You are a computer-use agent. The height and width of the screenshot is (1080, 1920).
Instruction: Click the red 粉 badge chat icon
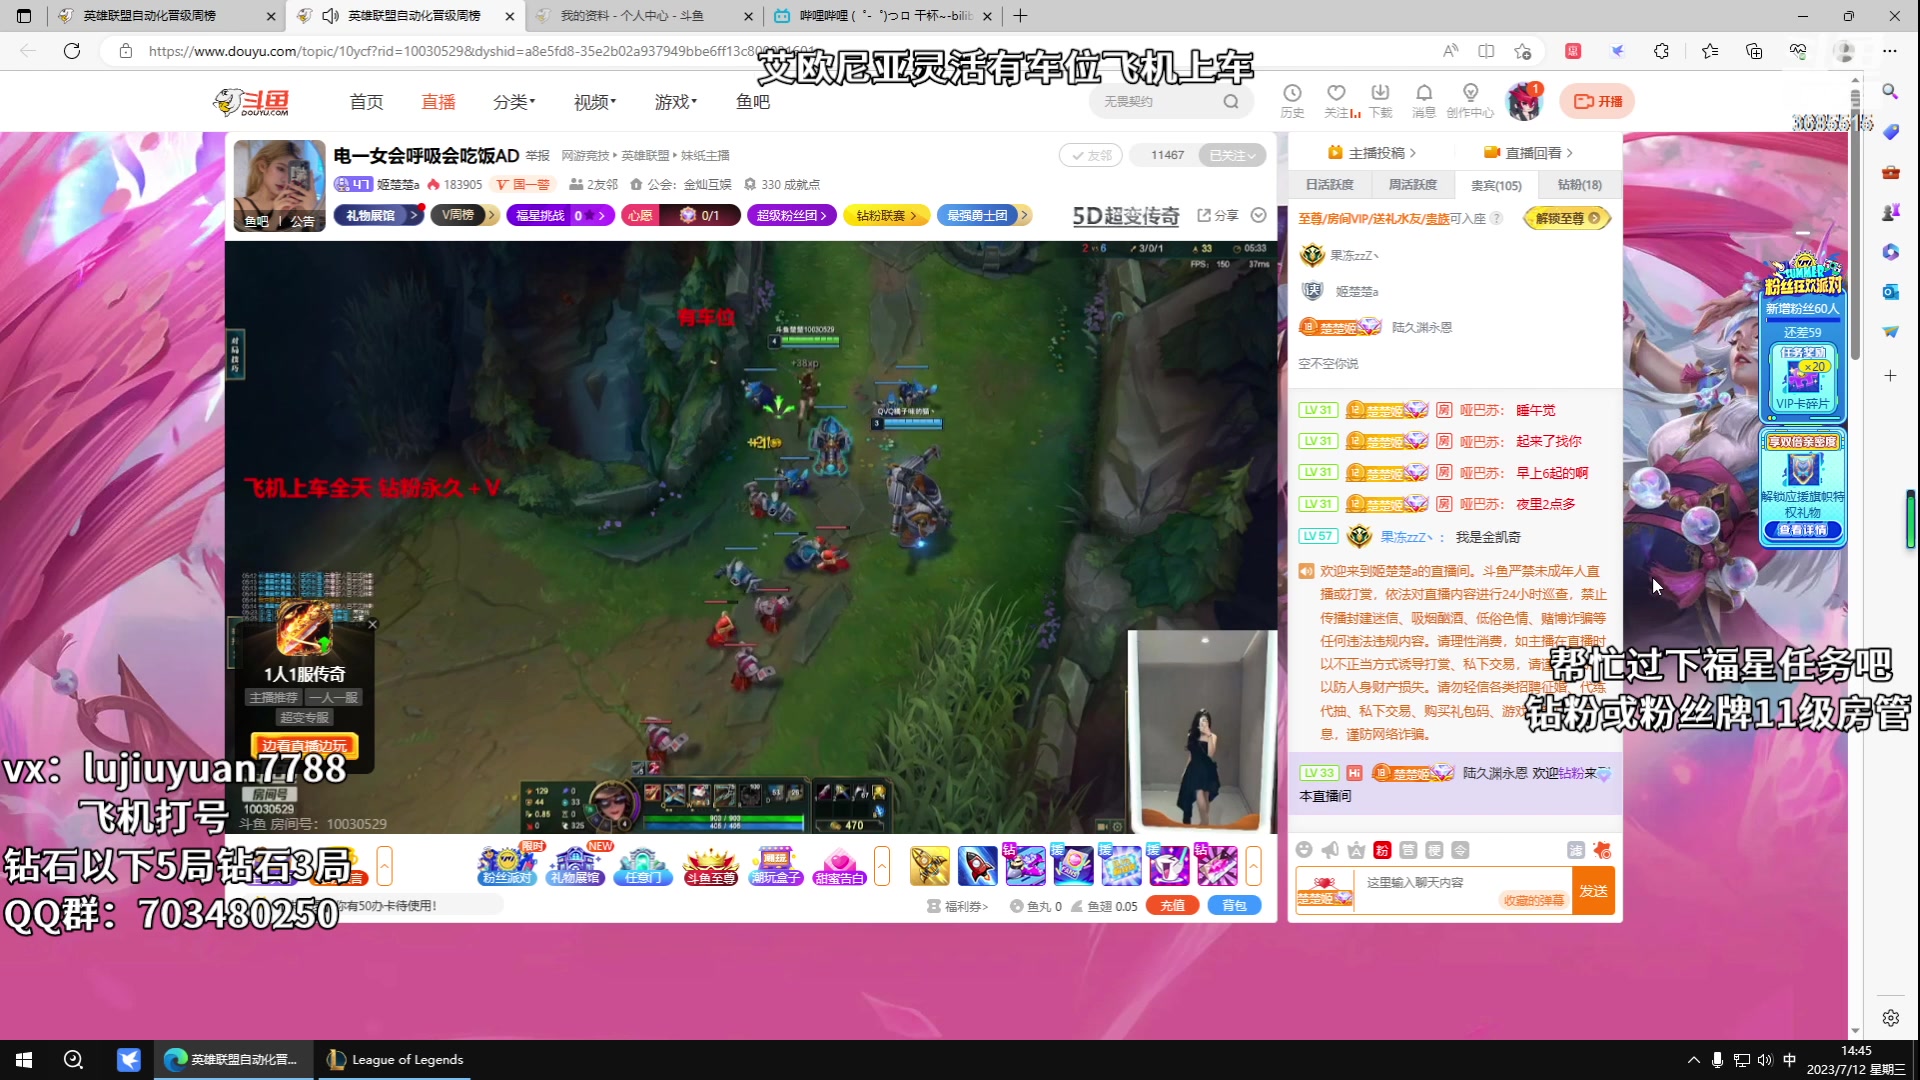[1382, 850]
